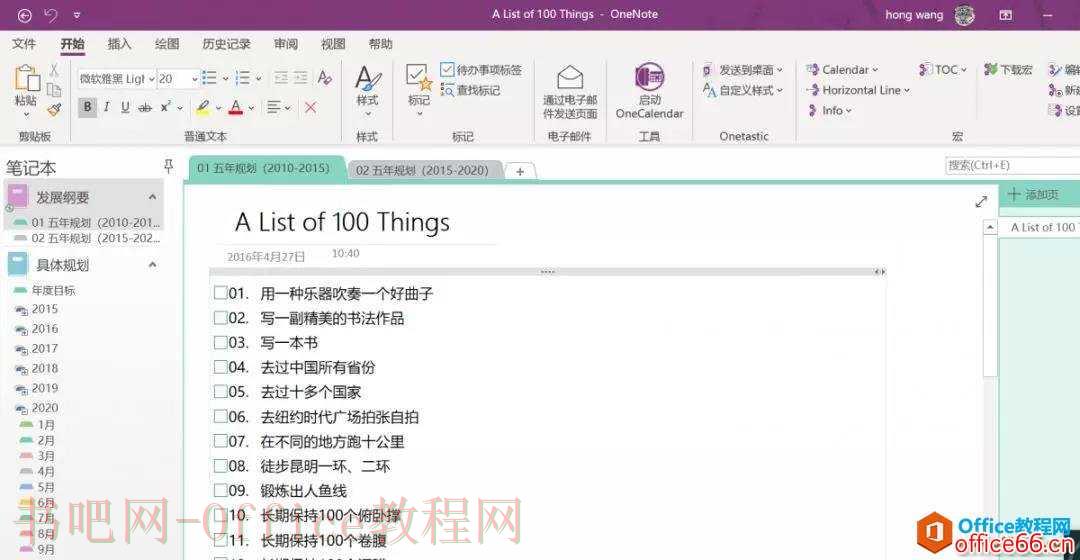Open 2016 section group in tree

click(37, 329)
